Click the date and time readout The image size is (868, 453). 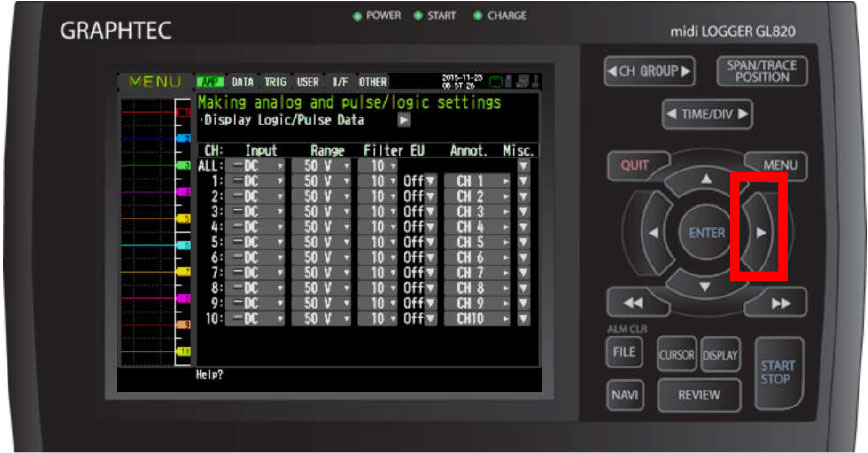[x=462, y=82]
